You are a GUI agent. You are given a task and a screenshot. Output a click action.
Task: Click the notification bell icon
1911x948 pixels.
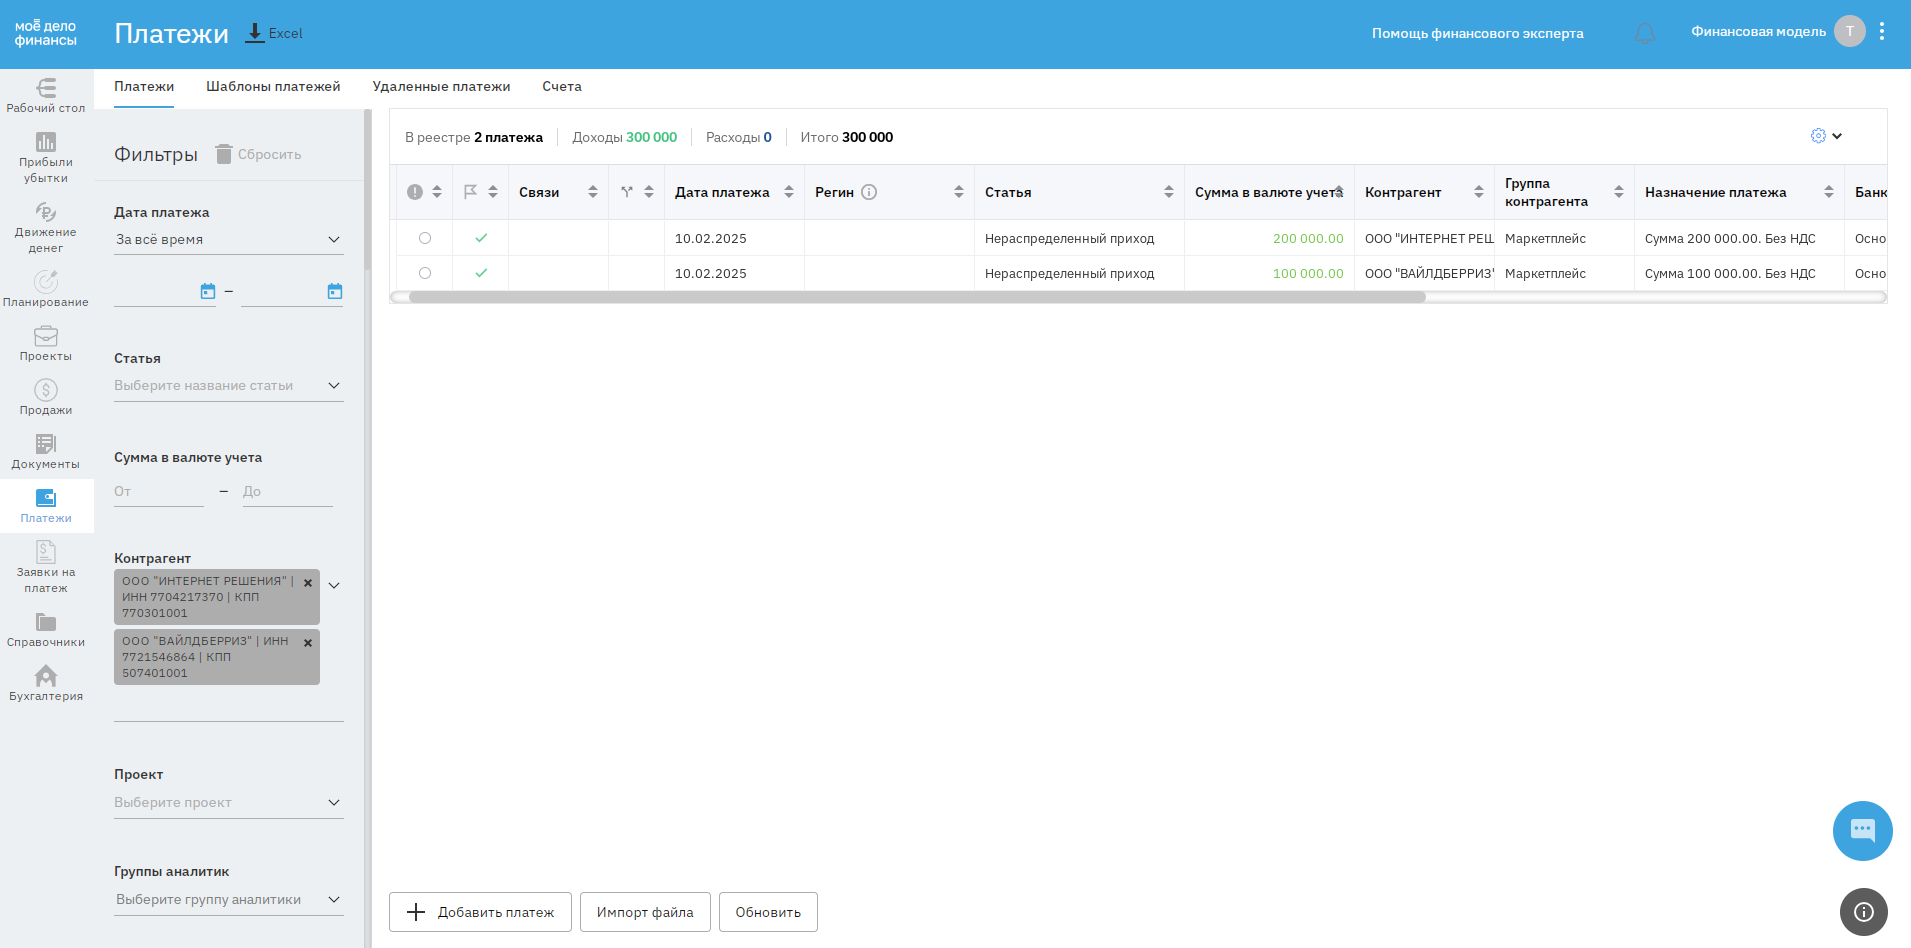click(x=1644, y=34)
